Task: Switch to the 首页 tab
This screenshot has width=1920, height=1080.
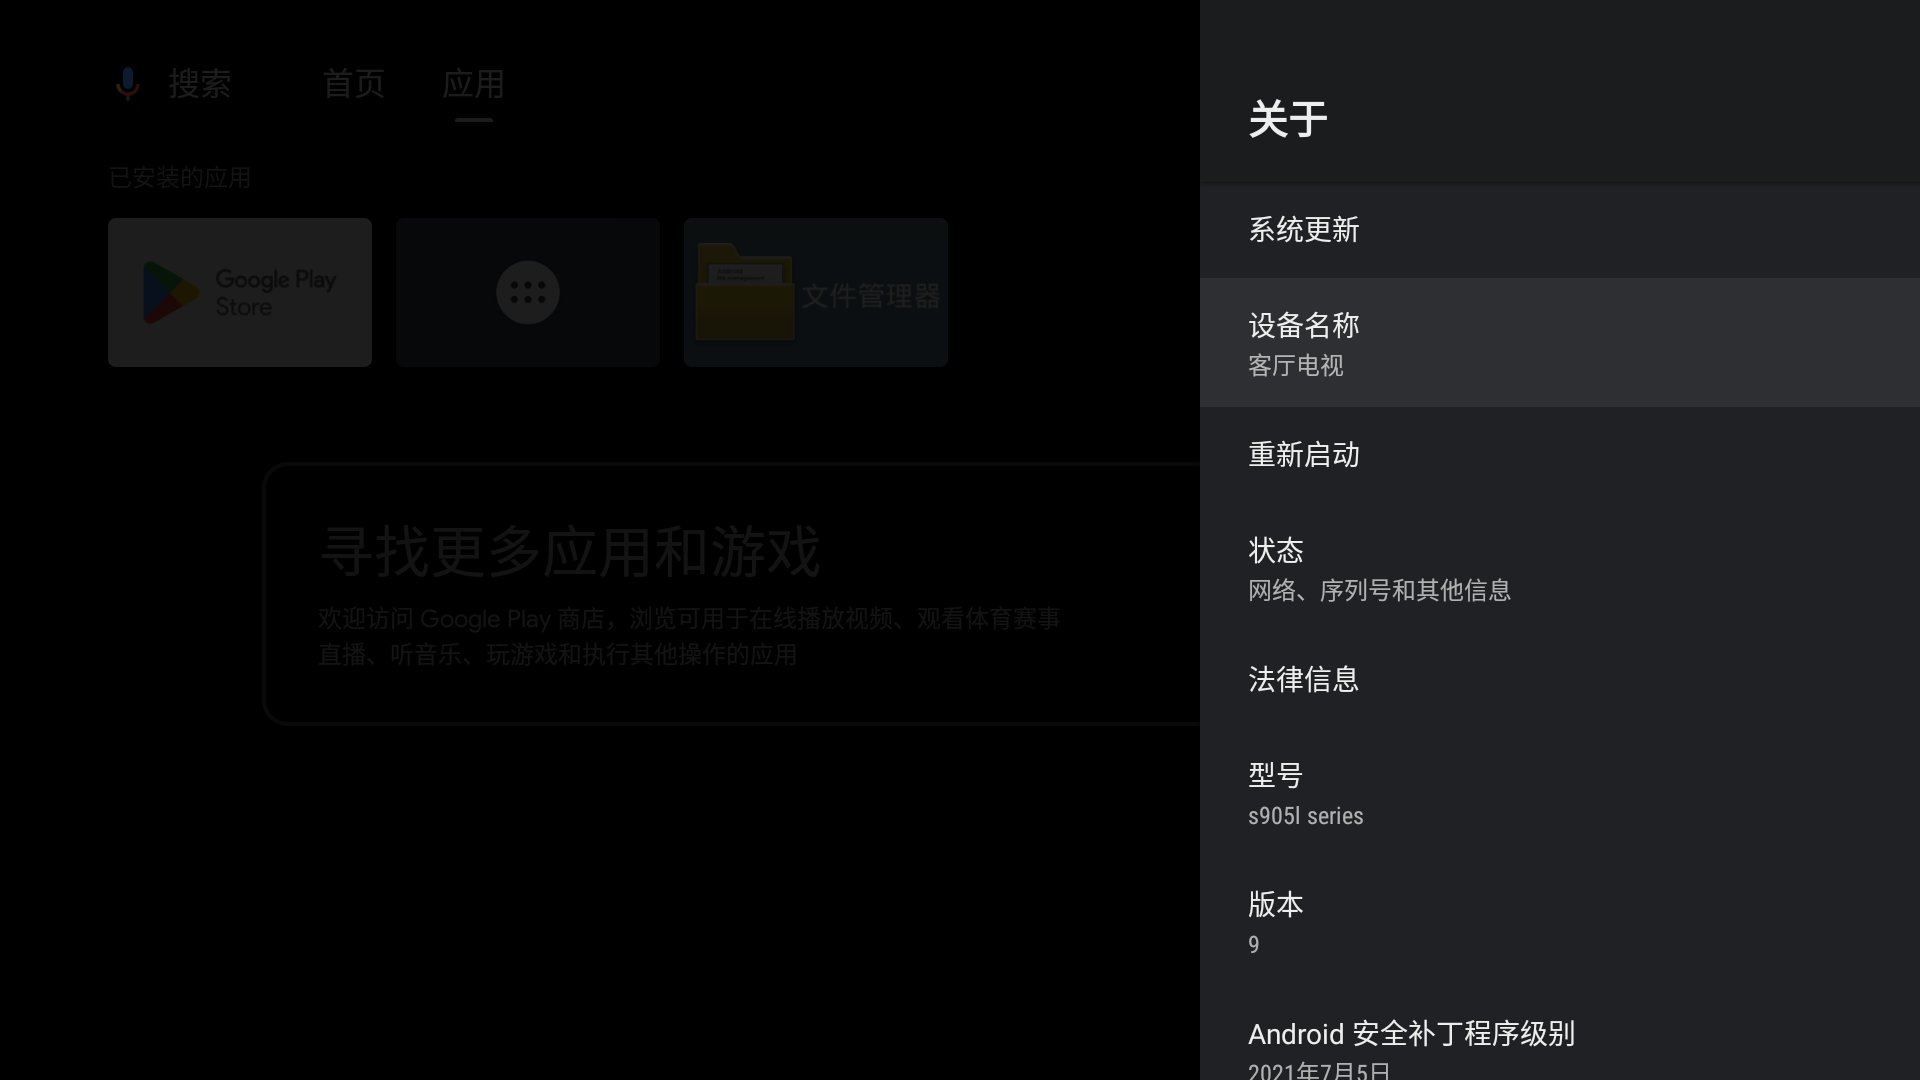Action: click(x=352, y=84)
